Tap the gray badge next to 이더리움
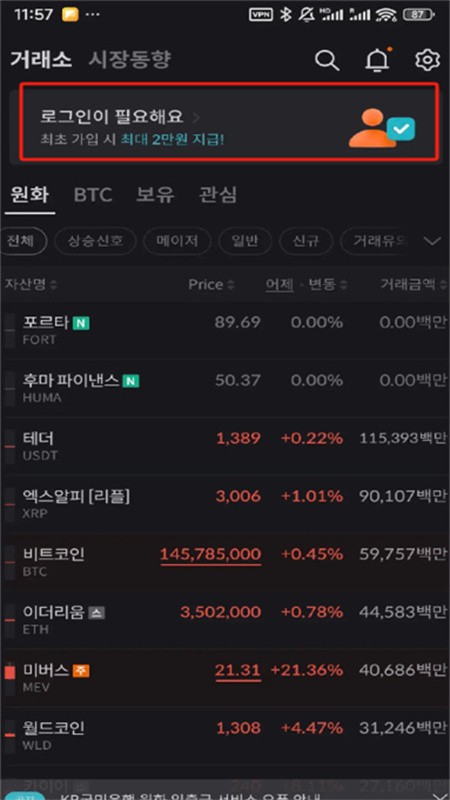The image size is (450, 800). click(x=96, y=613)
